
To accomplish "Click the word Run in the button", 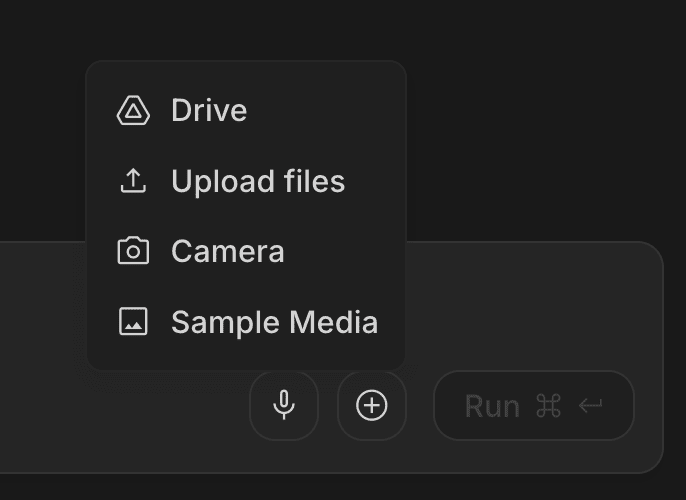I will coord(492,406).
